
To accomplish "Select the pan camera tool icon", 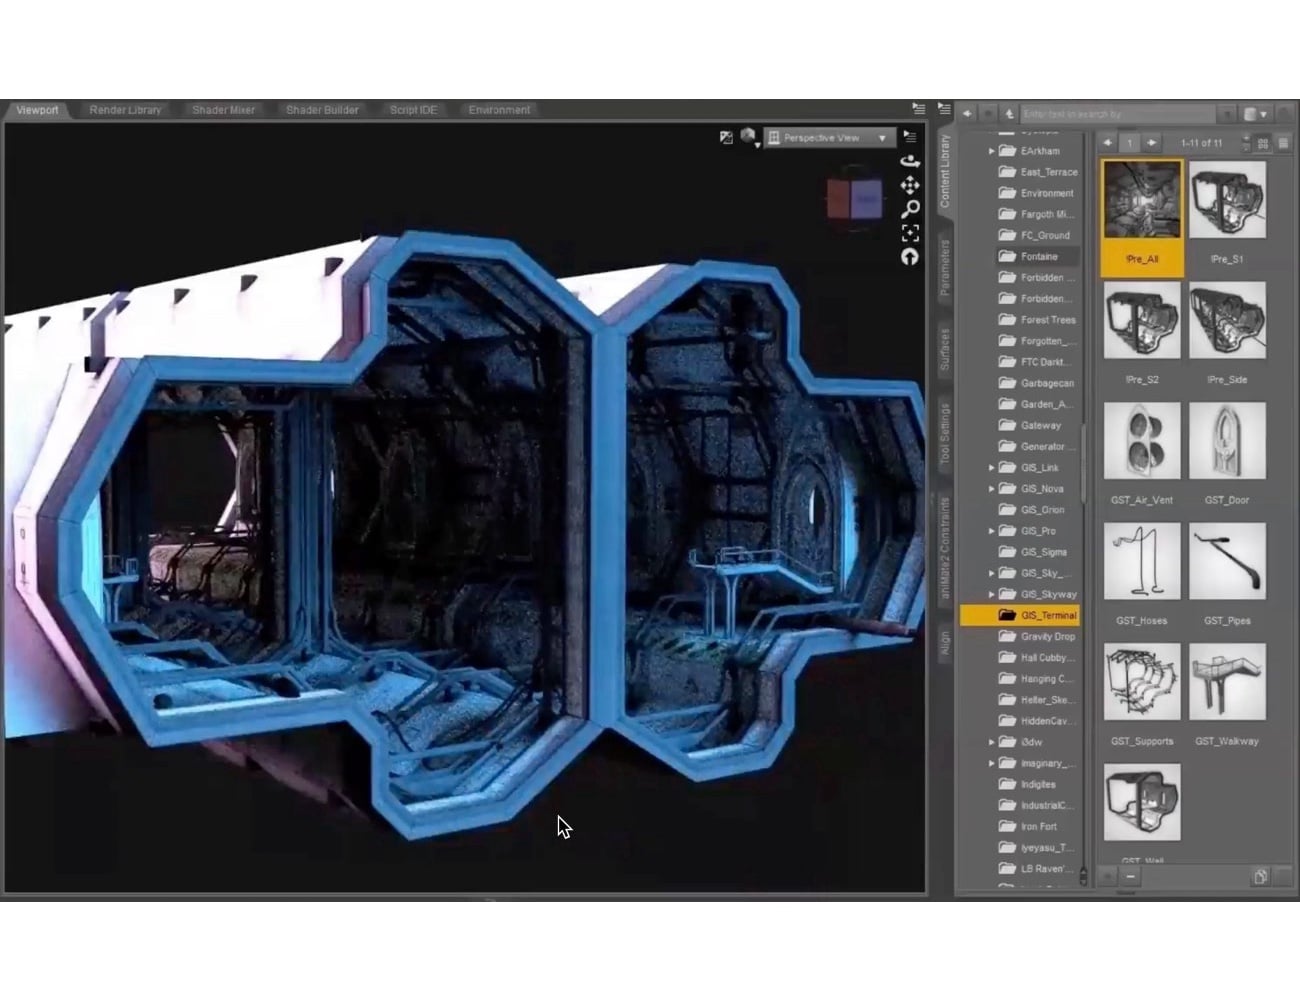I will tap(911, 186).
